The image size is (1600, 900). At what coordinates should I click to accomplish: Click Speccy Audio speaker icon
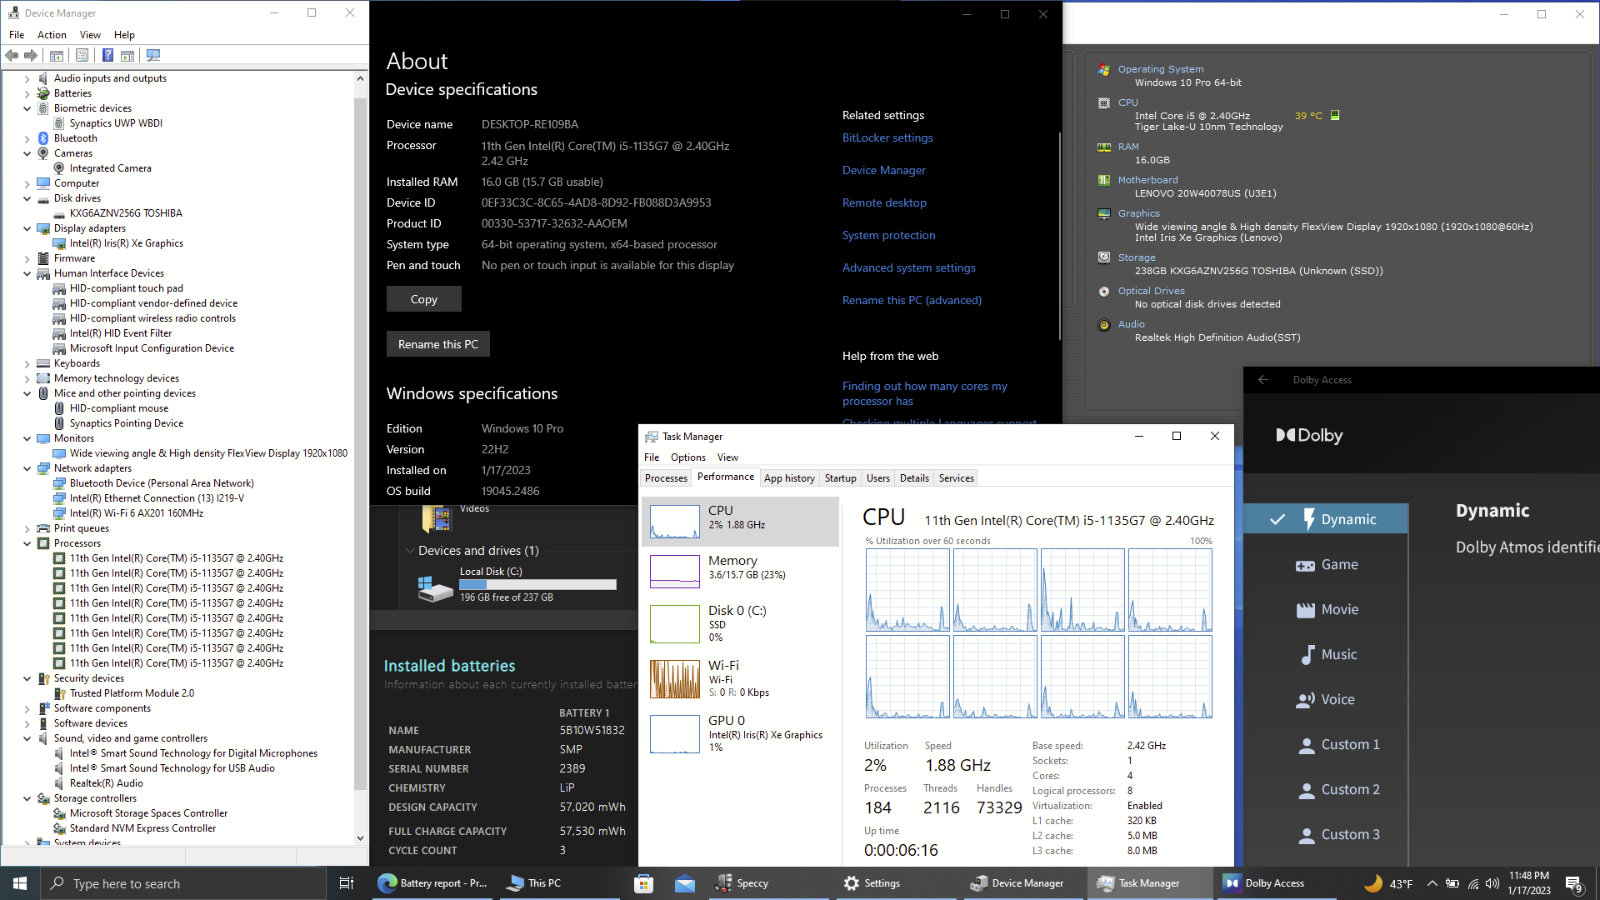point(1104,324)
